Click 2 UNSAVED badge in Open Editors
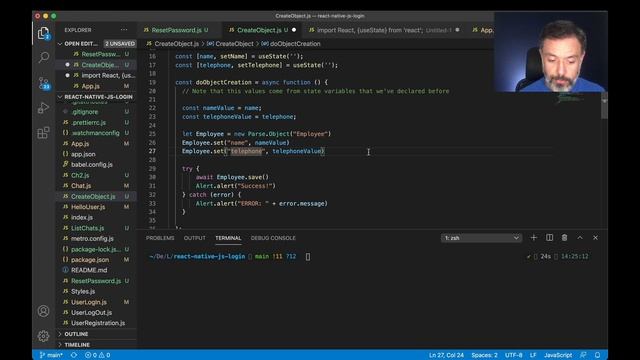 pos(120,44)
